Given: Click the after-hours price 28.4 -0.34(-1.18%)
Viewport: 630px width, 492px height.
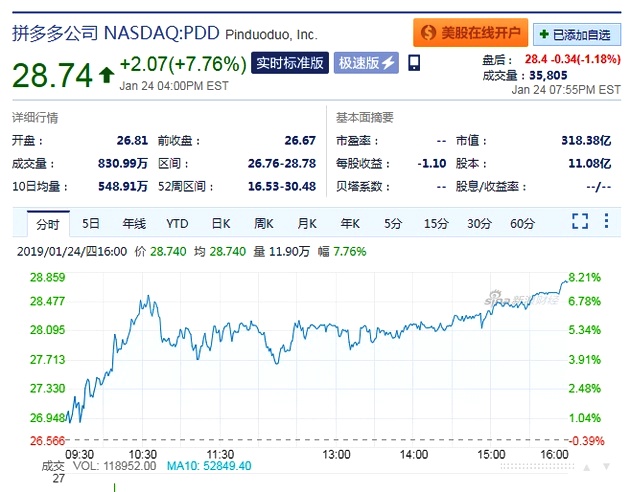Looking at the screenshot, I should pyautogui.click(x=573, y=59).
